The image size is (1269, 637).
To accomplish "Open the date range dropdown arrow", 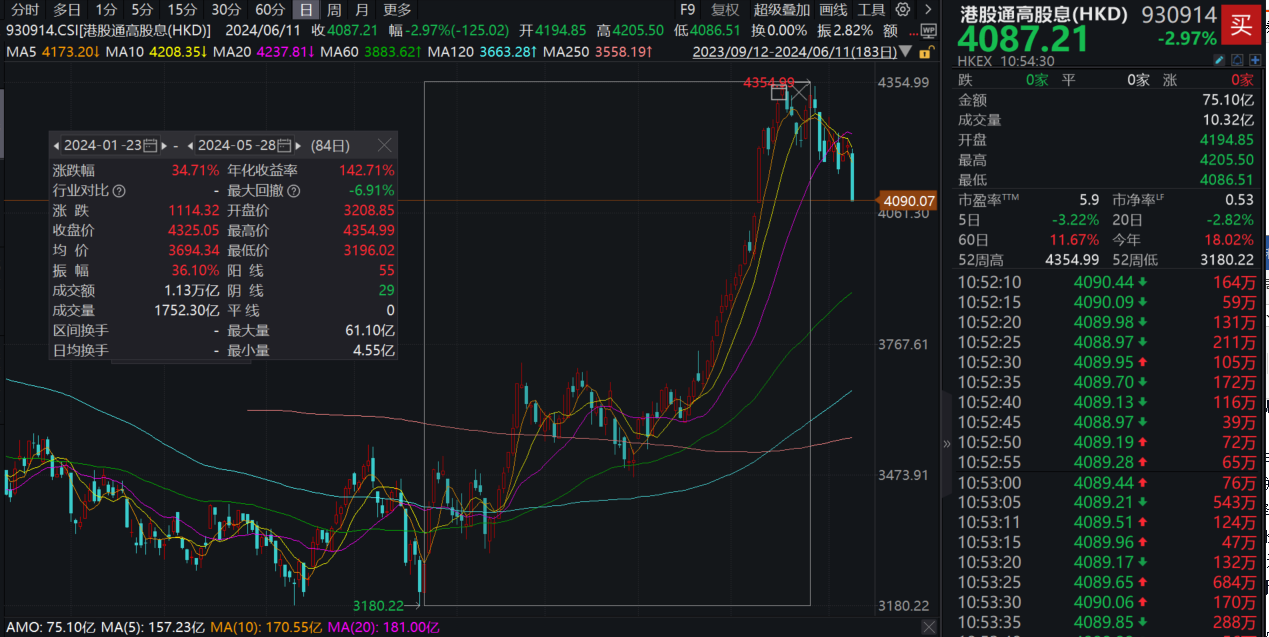I will (905, 52).
